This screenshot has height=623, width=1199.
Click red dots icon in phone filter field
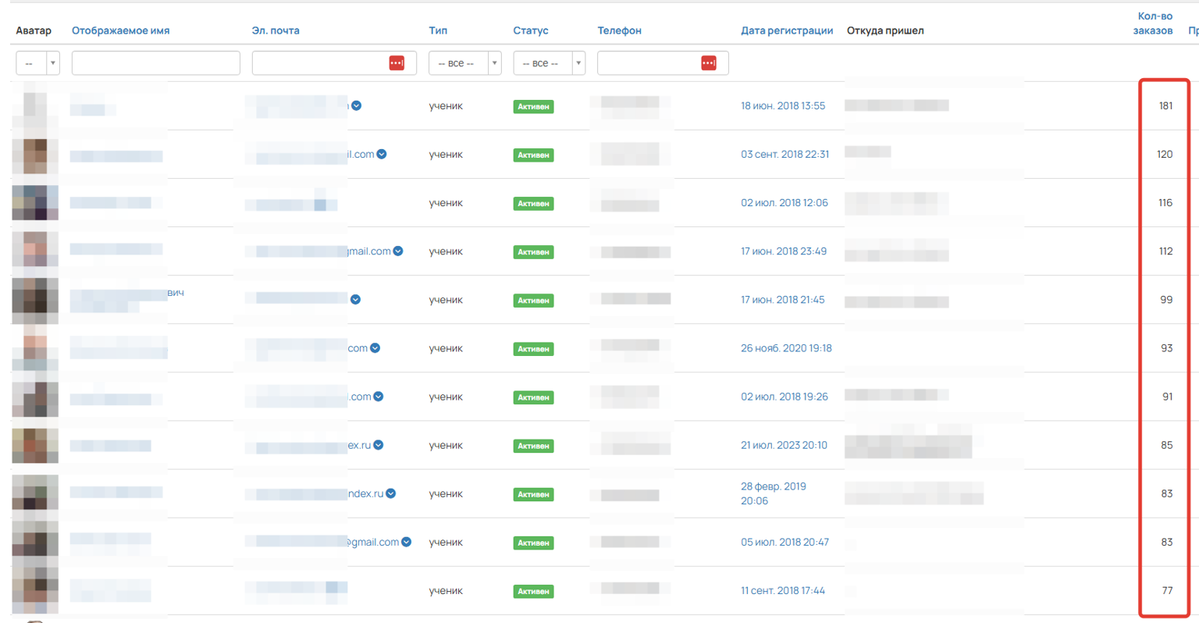(x=709, y=63)
